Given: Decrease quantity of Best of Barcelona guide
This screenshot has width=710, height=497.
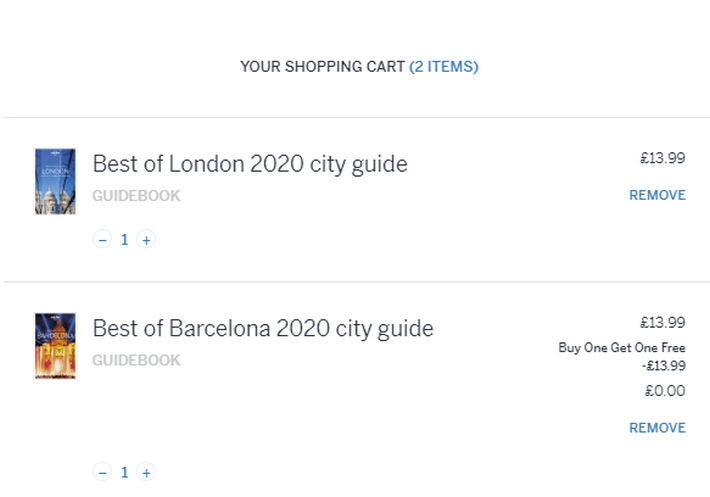Looking at the screenshot, I should pos(102,472).
